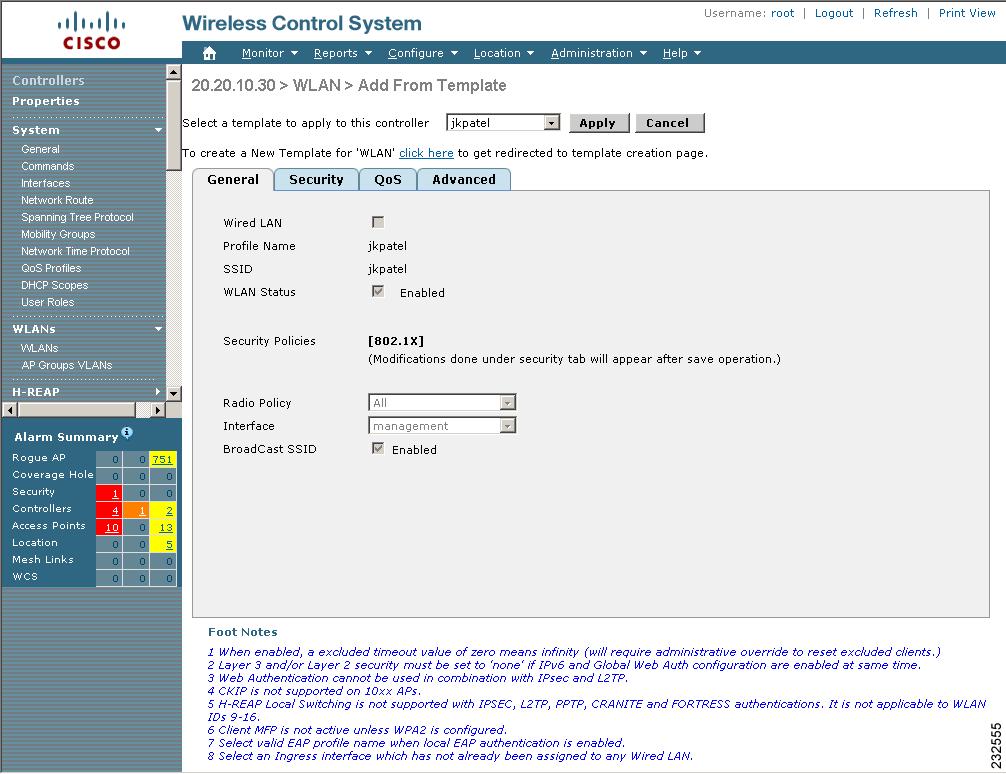Click the red Security alarm count 1
This screenshot has width=1006, height=774.
coord(109,493)
